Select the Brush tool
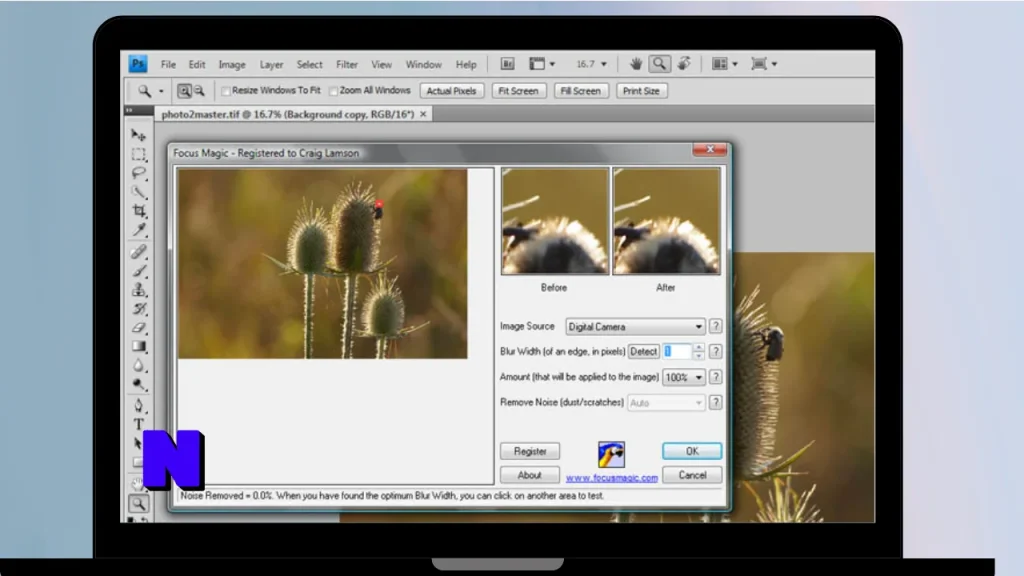1024x576 pixels. (138, 271)
